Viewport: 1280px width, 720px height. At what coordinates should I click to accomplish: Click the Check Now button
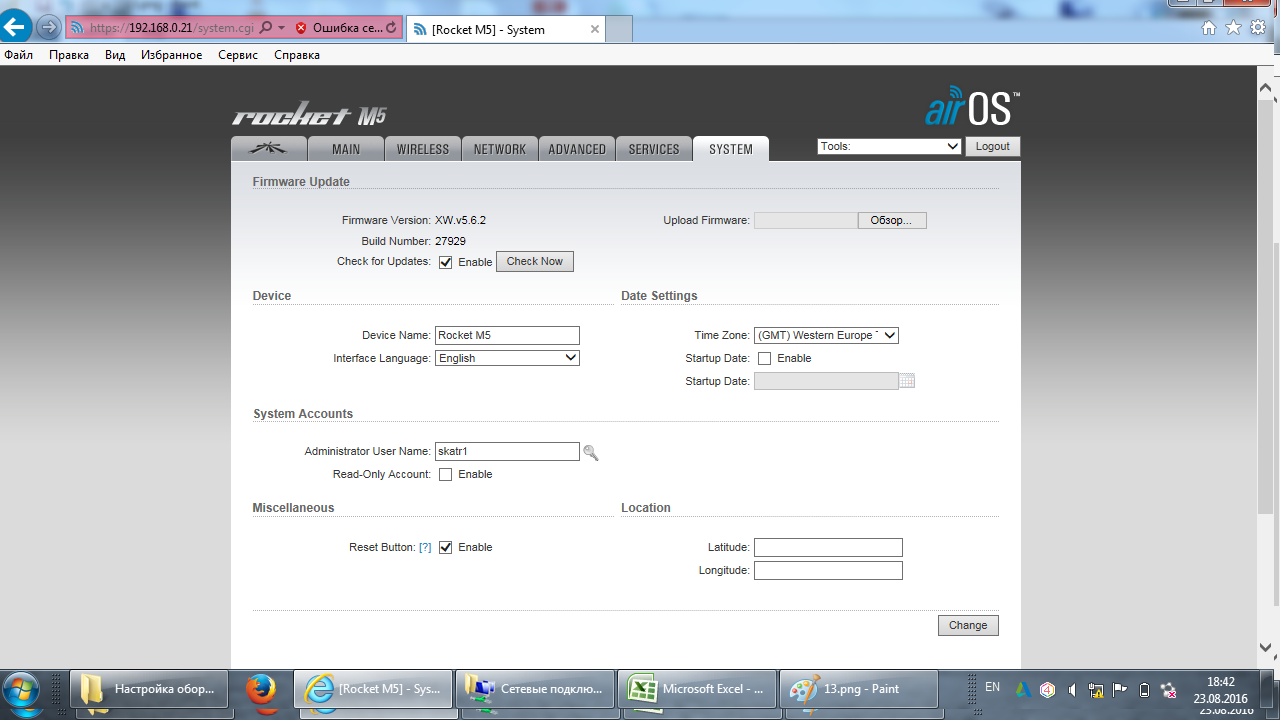click(x=535, y=262)
